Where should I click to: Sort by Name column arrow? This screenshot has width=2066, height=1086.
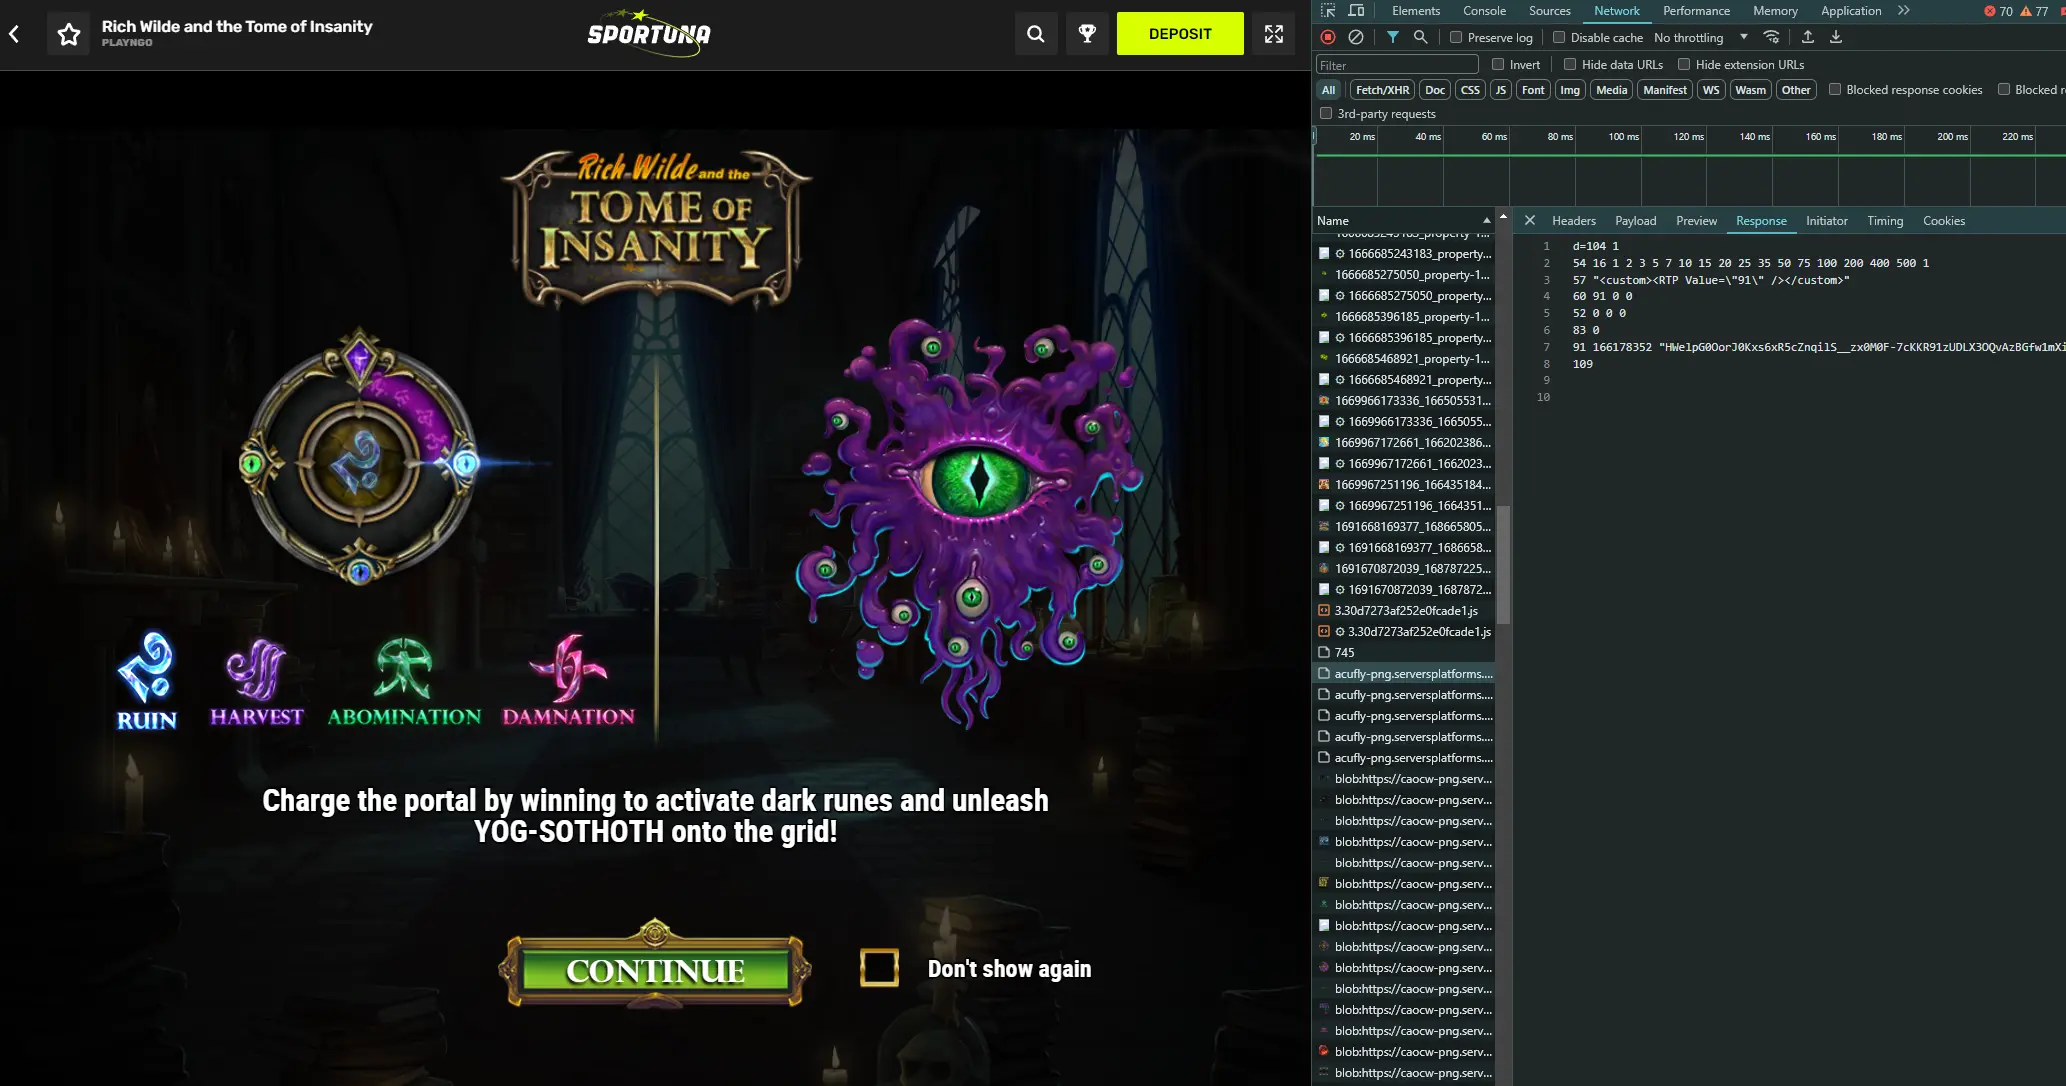point(1487,220)
